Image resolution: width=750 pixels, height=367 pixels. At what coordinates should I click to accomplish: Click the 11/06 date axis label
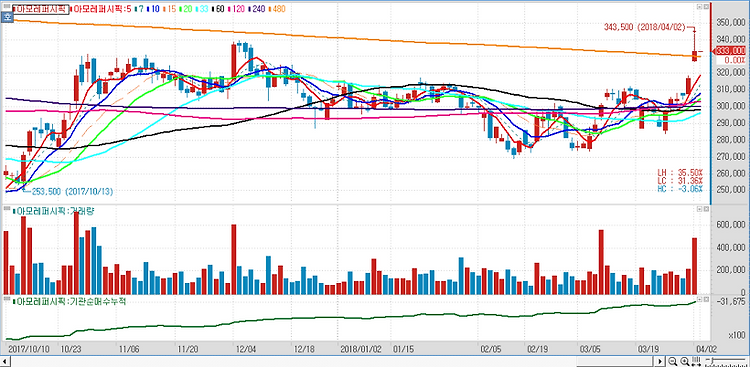point(129,348)
